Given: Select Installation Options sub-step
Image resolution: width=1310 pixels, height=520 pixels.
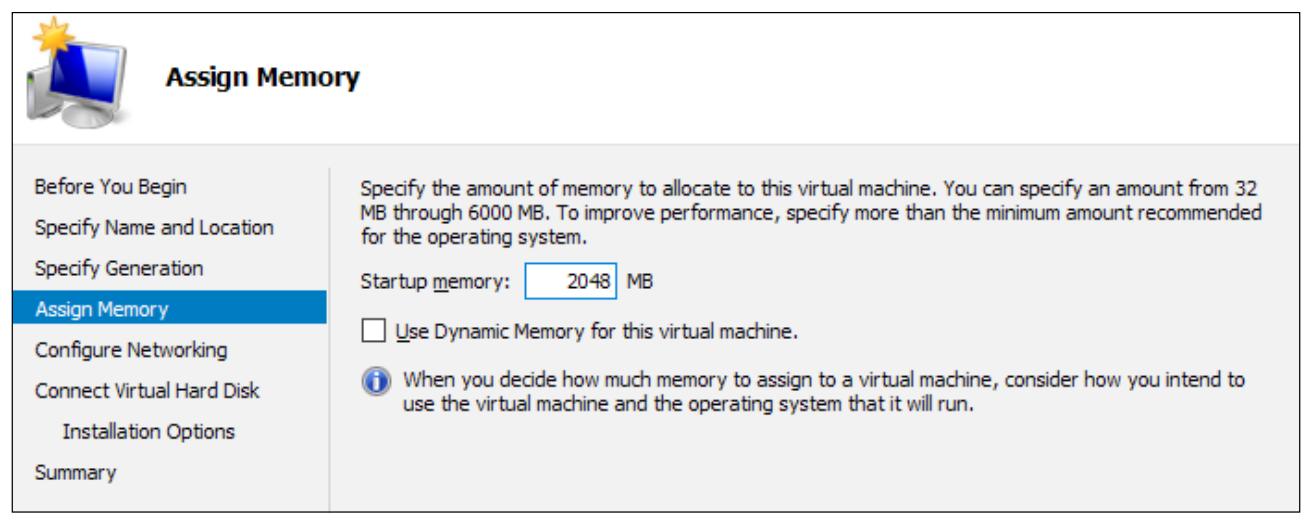Looking at the screenshot, I should point(148,432).
